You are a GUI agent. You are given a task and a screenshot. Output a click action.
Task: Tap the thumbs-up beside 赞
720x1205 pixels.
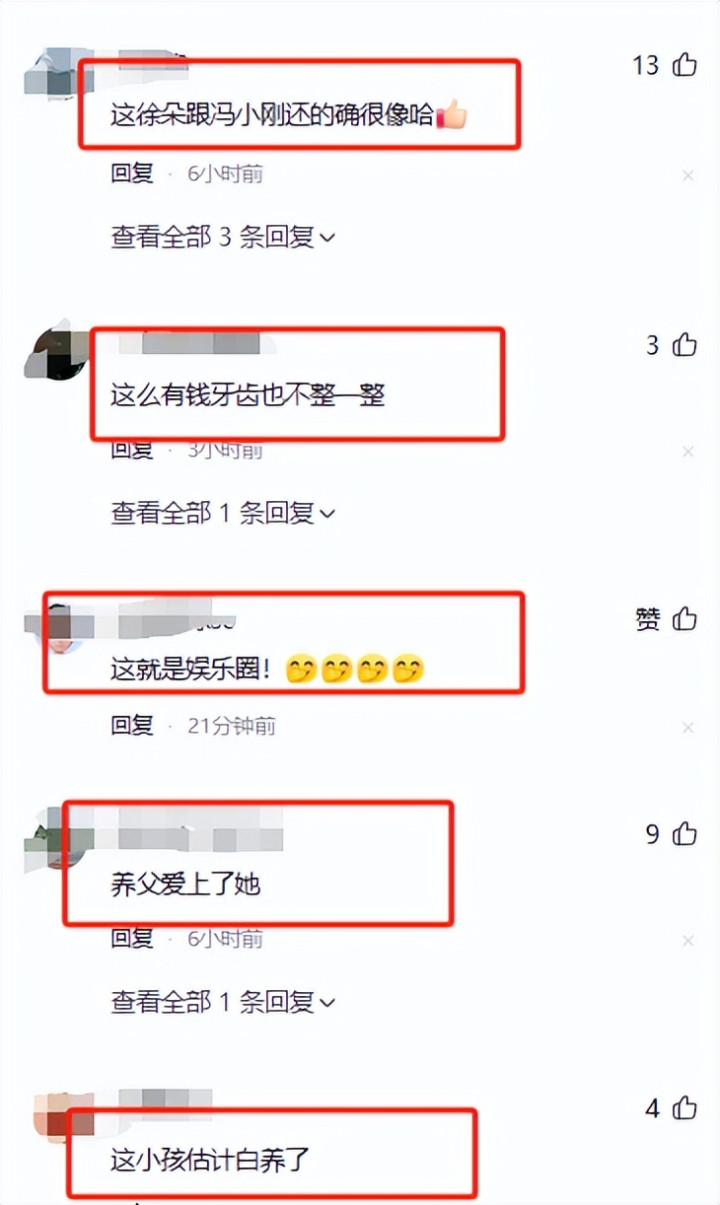(x=685, y=619)
